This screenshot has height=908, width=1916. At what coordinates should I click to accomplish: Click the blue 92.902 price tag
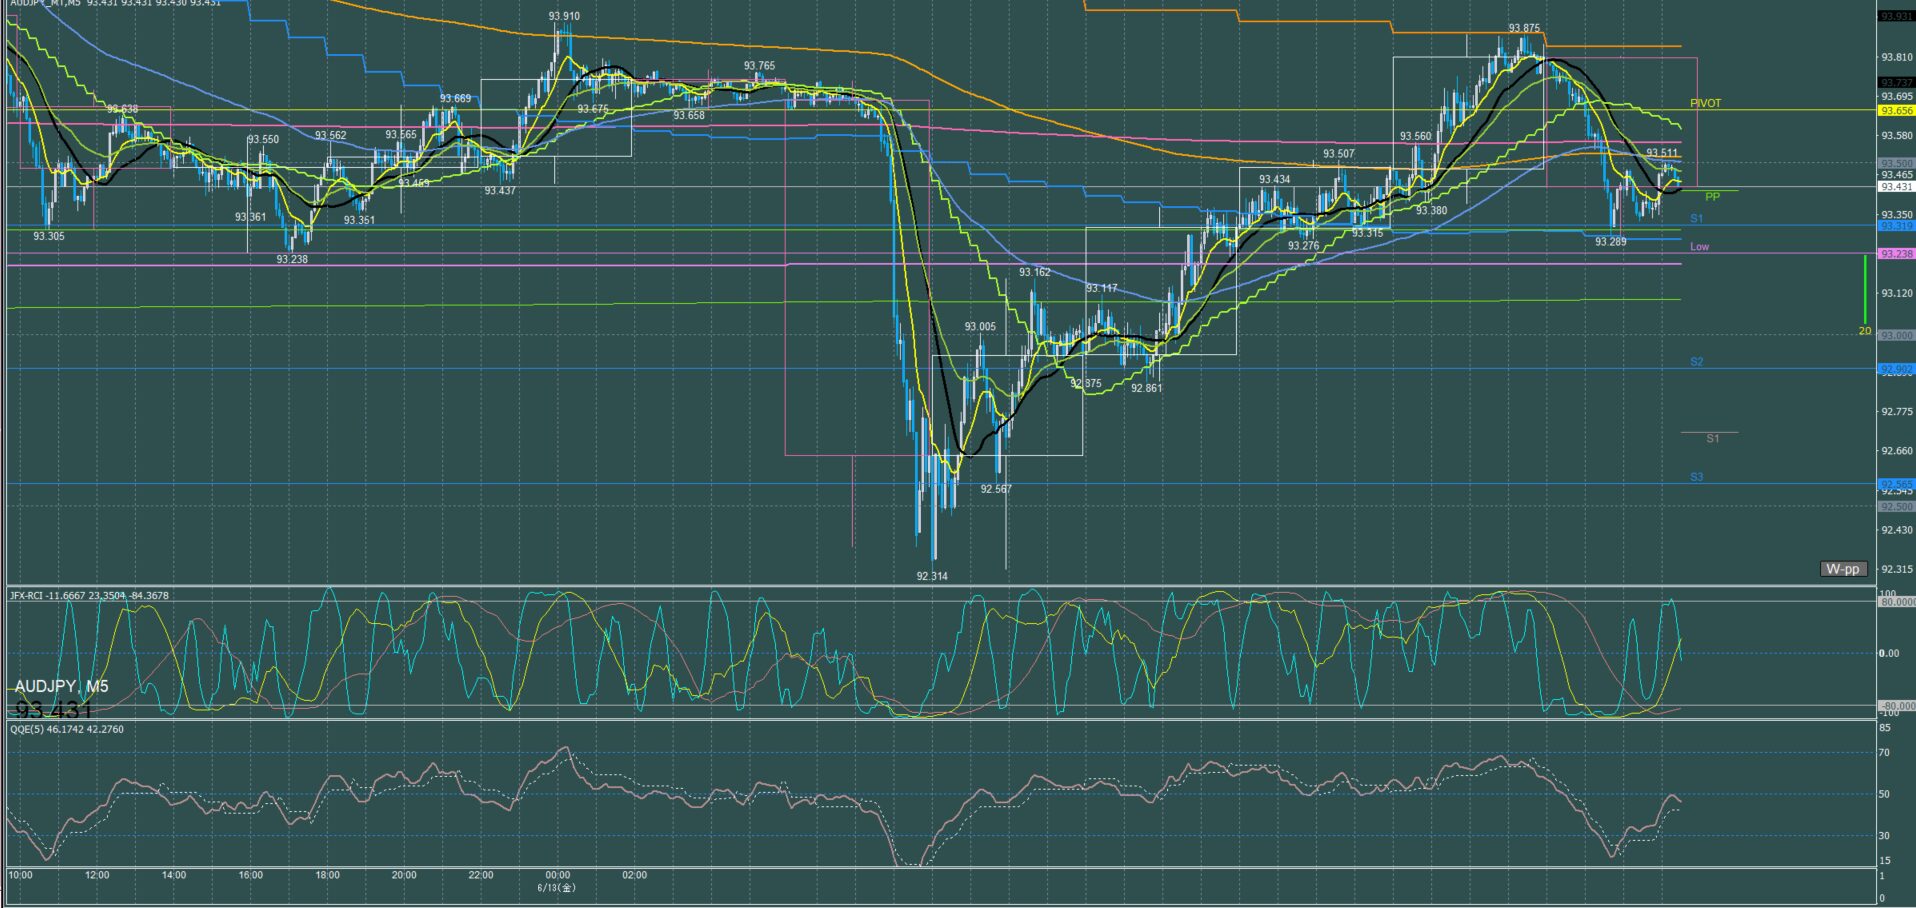click(x=1896, y=369)
